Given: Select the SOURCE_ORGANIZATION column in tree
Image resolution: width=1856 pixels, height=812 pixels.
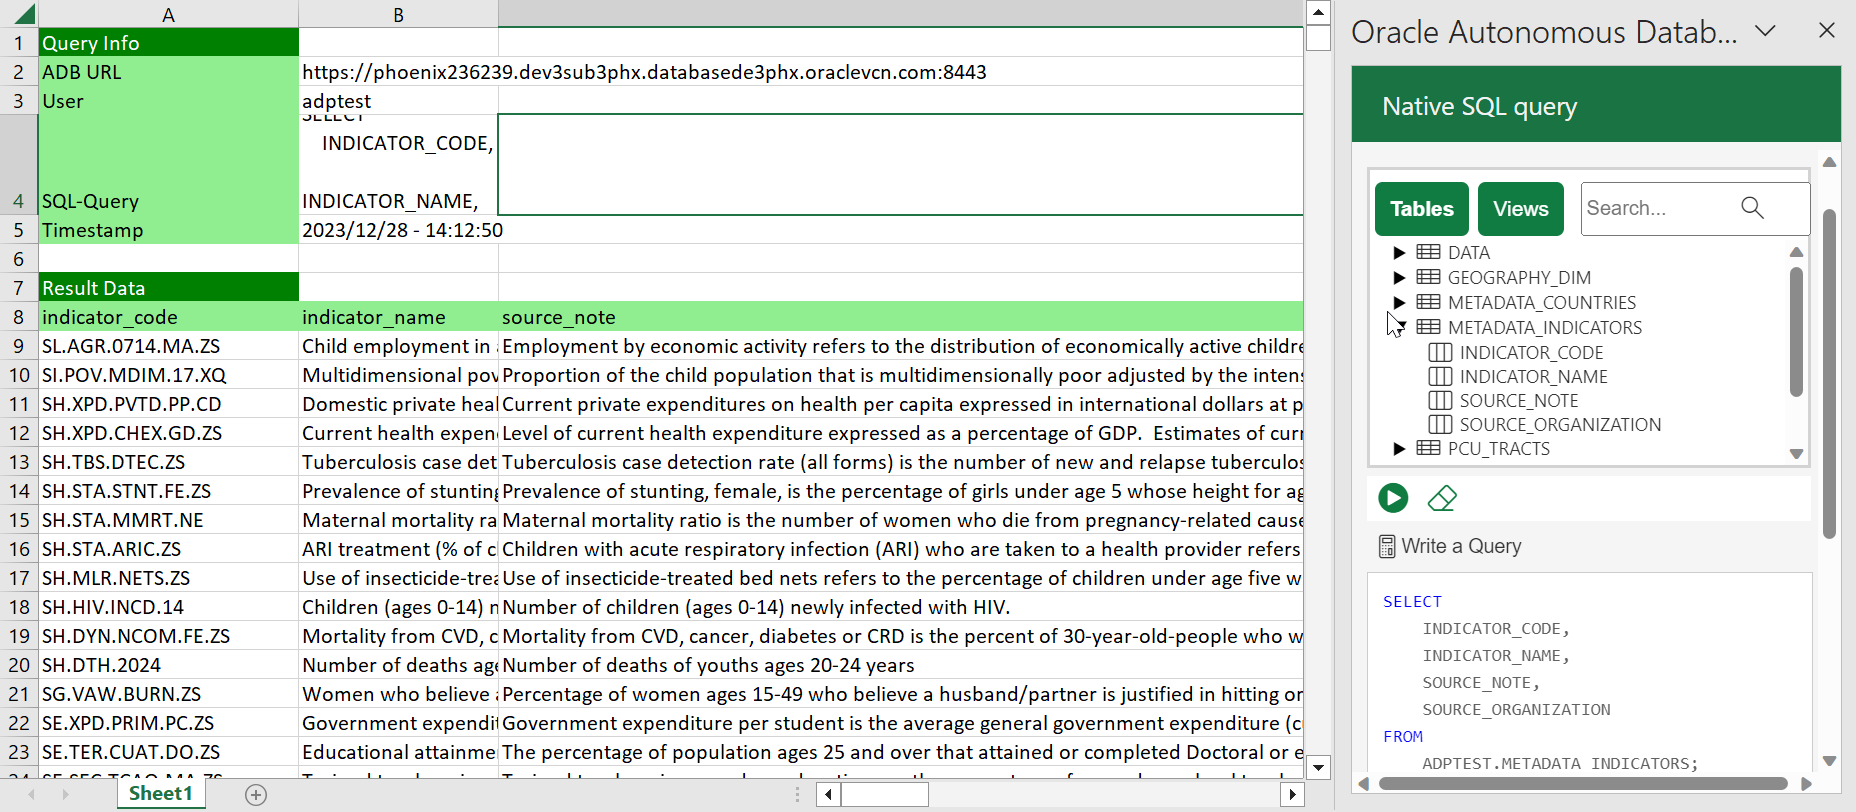Looking at the screenshot, I should tap(1560, 424).
